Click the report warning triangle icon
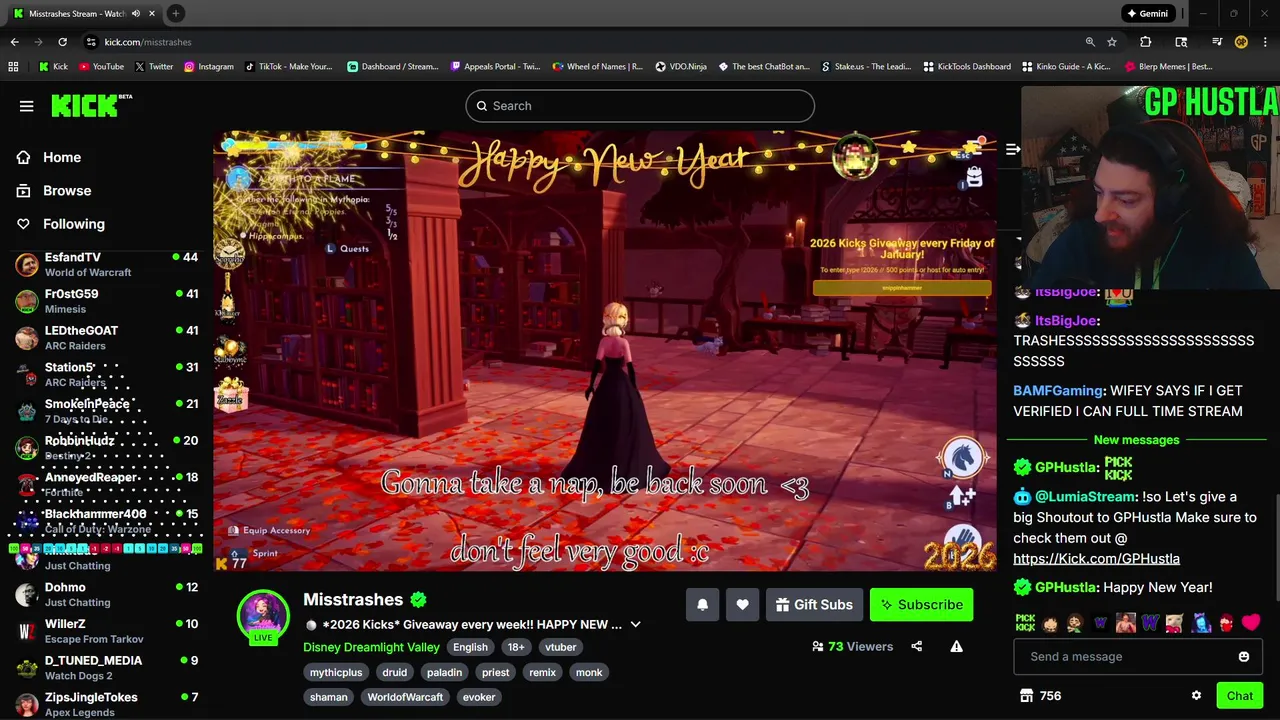This screenshot has height=720, width=1280. pyautogui.click(x=957, y=646)
